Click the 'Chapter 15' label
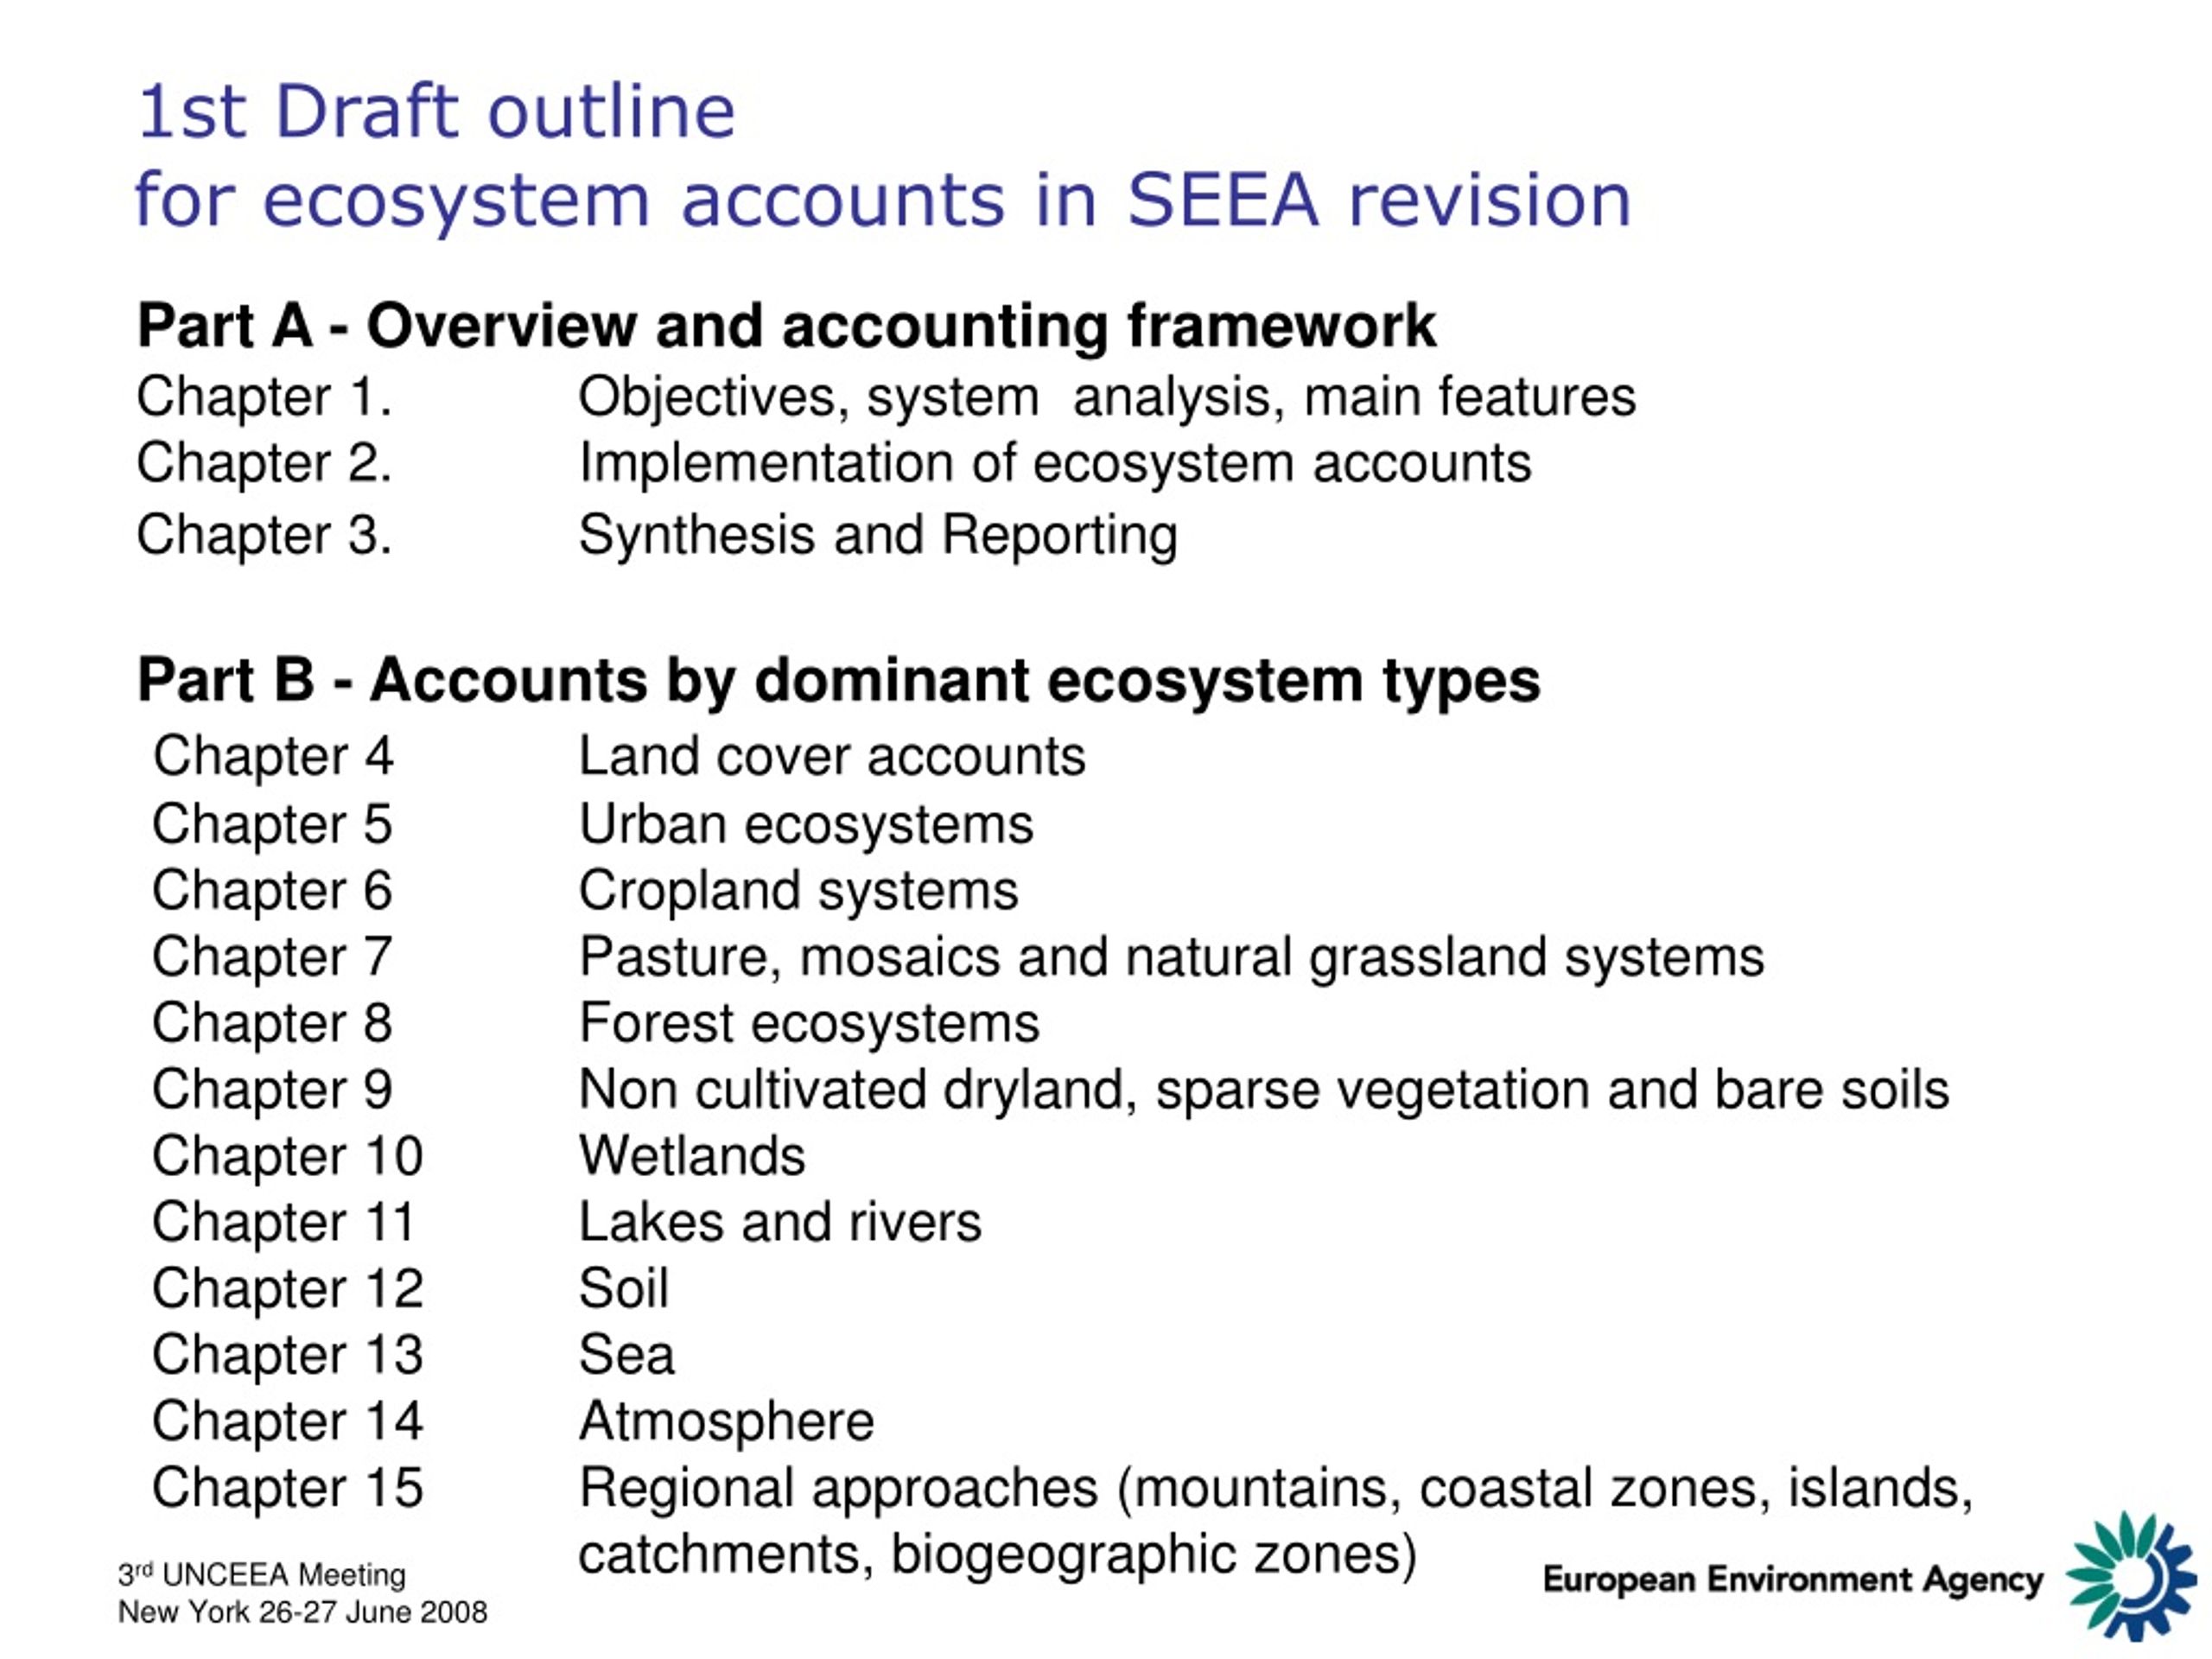 (288, 1489)
